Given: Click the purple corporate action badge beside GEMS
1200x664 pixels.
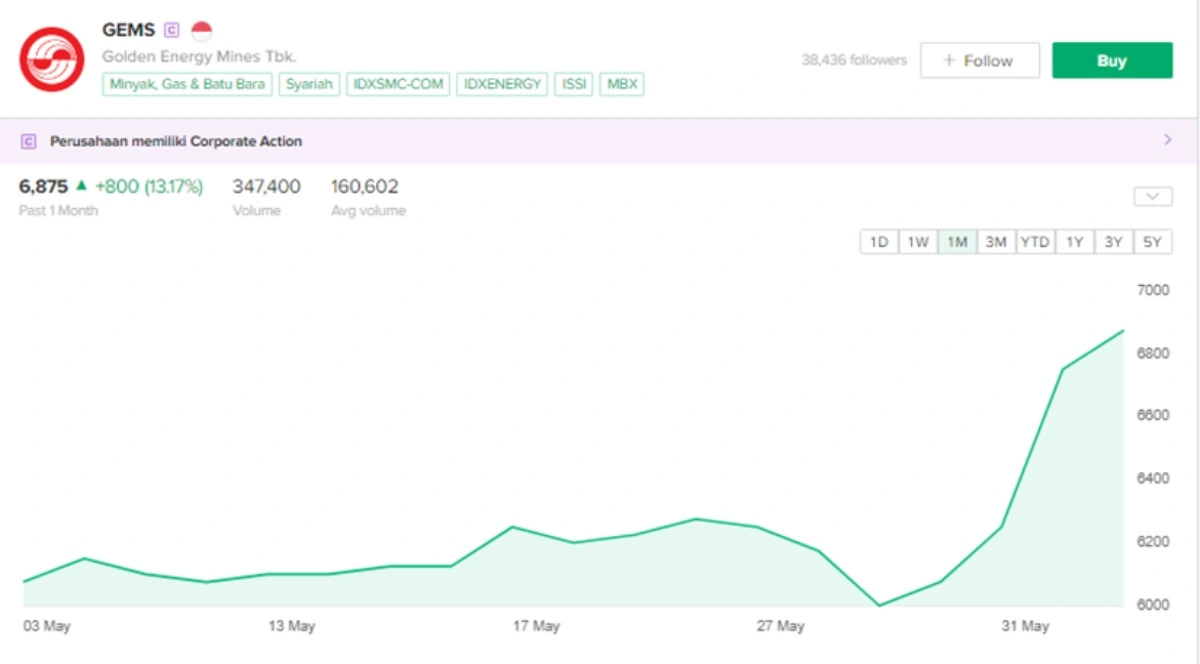Looking at the screenshot, I should (x=172, y=30).
